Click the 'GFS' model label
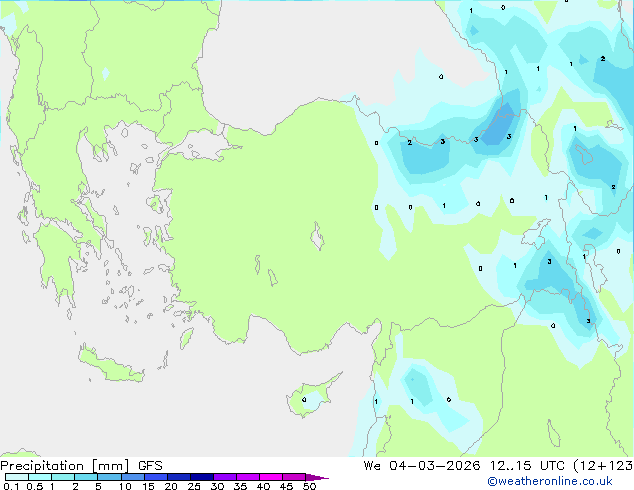 (x=150, y=466)
